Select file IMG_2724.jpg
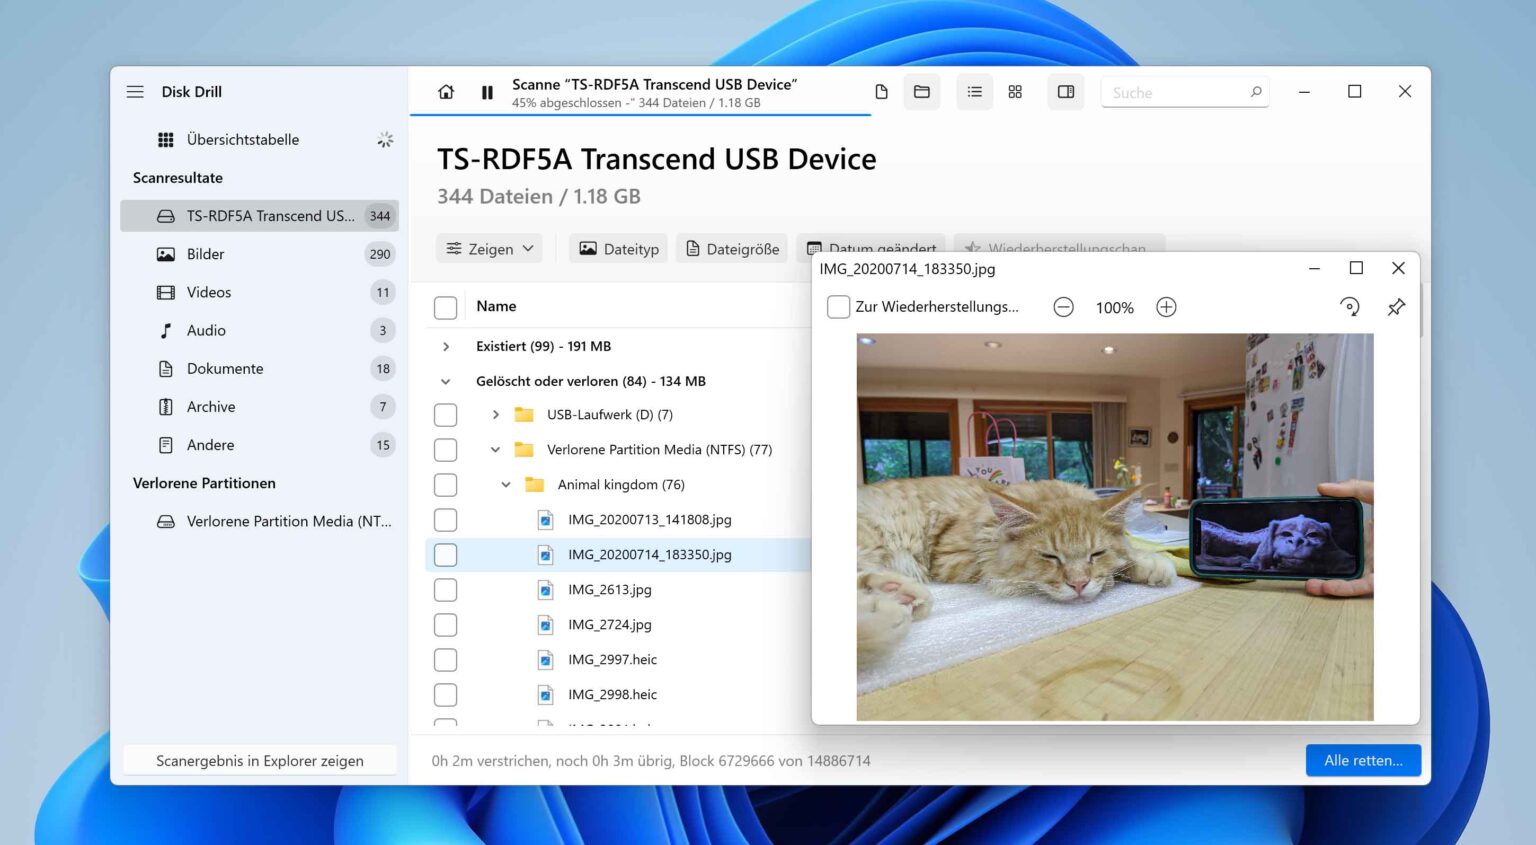 pos(609,624)
